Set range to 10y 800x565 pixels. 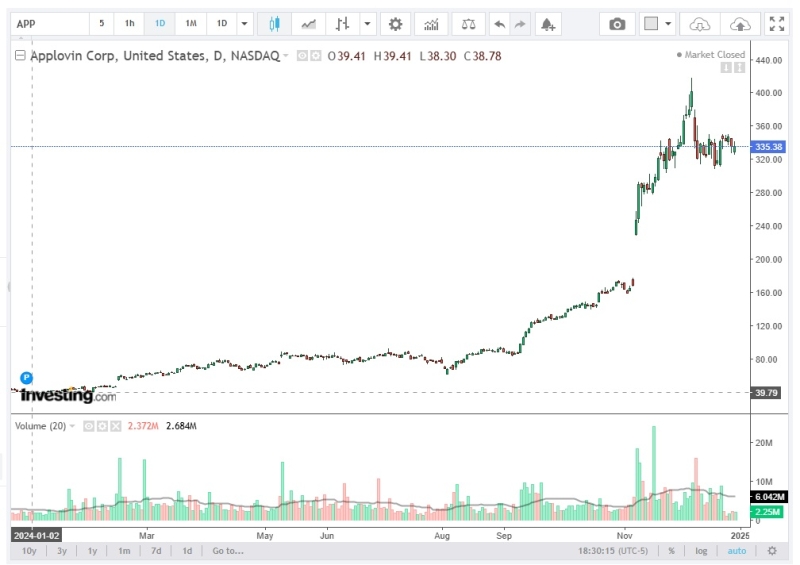point(29,551)
